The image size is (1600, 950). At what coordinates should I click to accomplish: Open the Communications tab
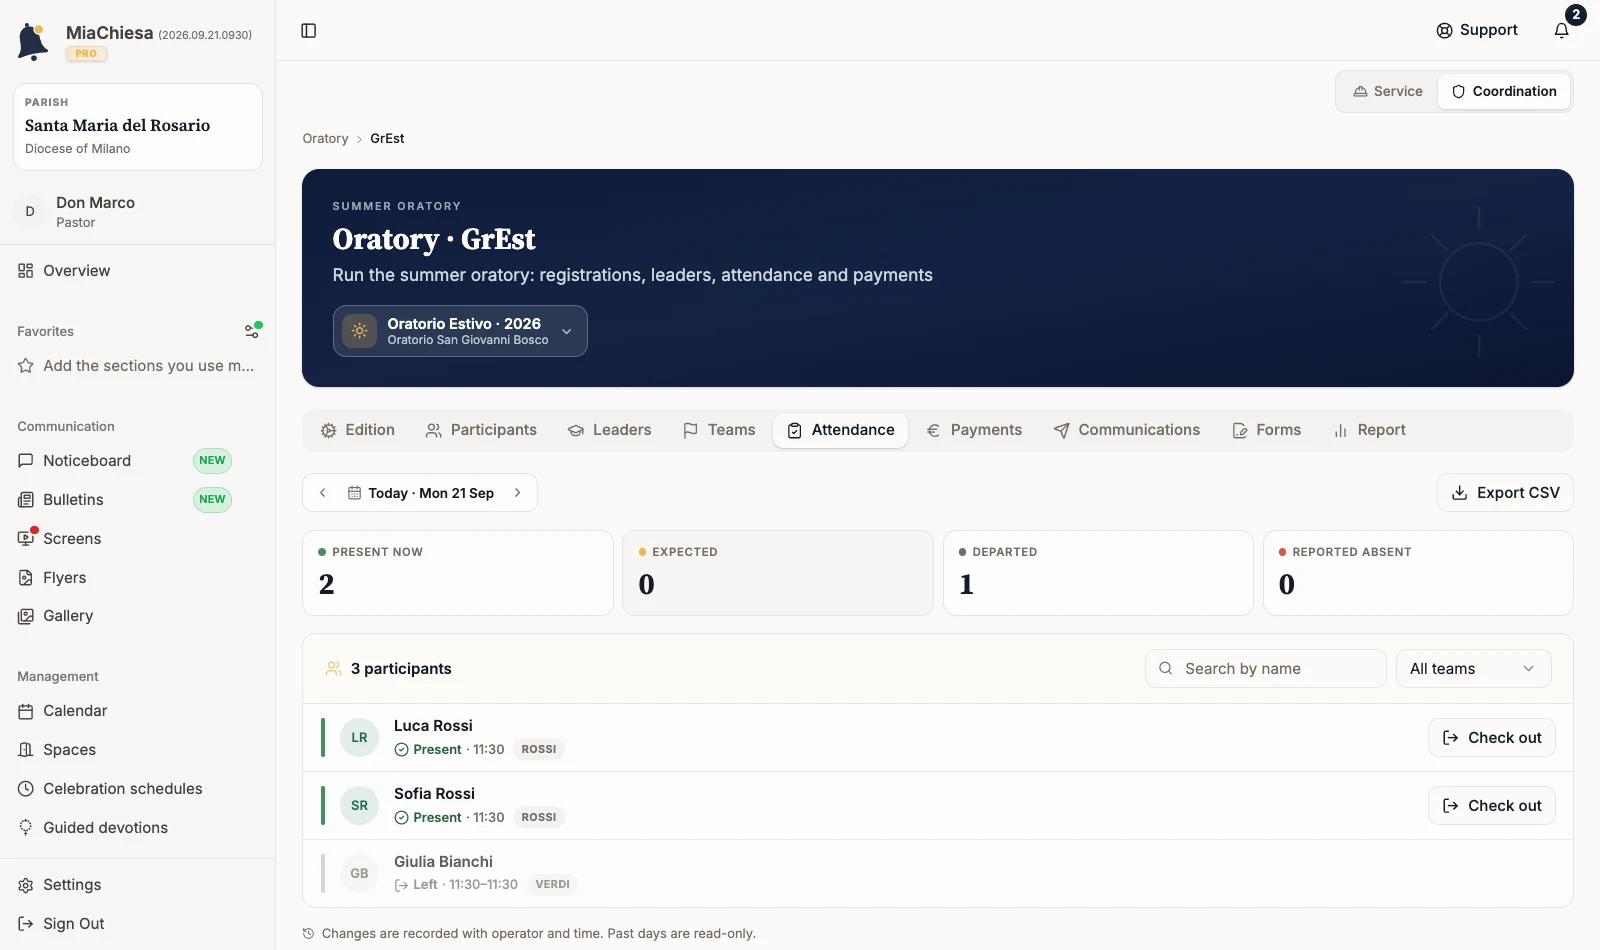click(x=1127, y=430)
